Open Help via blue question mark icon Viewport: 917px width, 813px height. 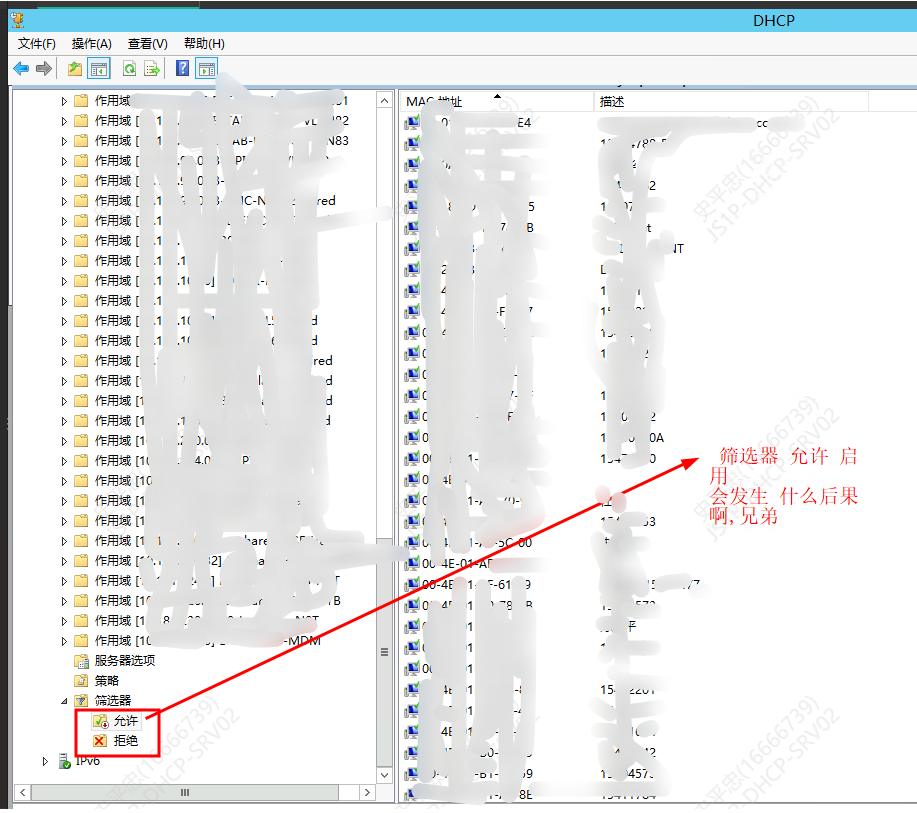pyautogui.click(x=182, y=69)
